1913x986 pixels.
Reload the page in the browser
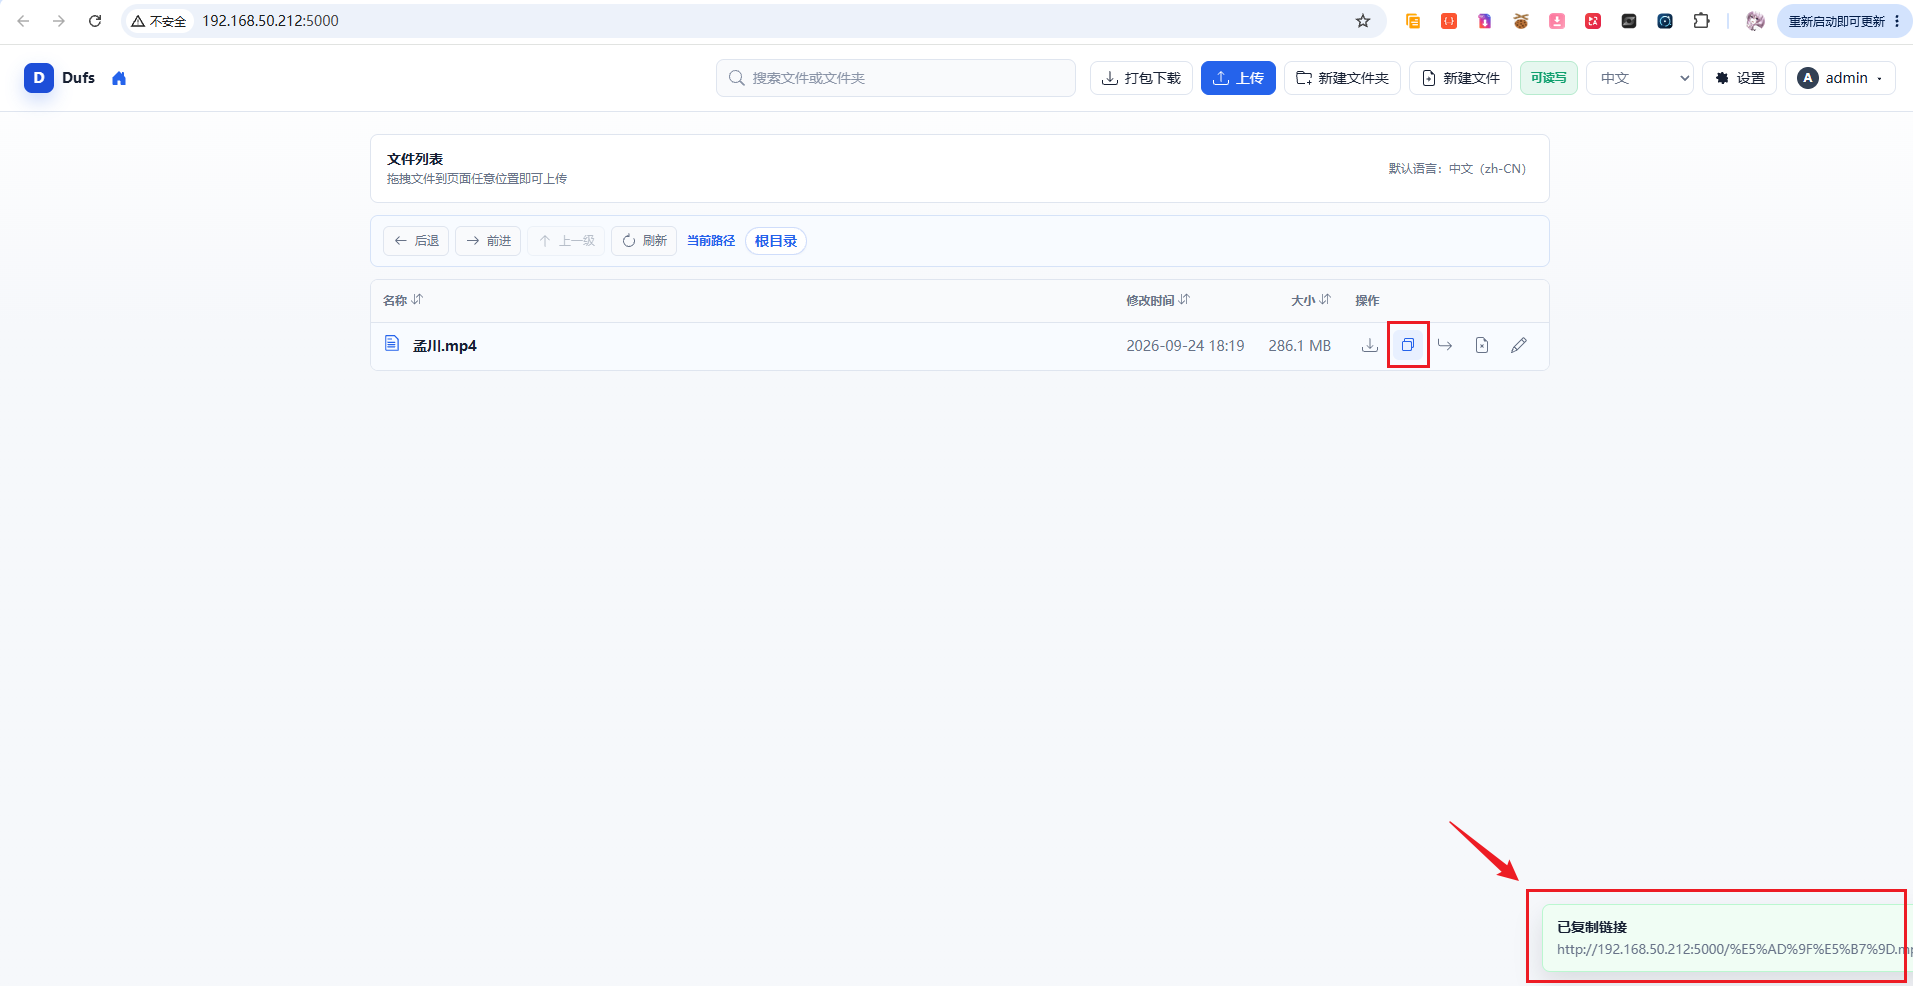(95, 21)
